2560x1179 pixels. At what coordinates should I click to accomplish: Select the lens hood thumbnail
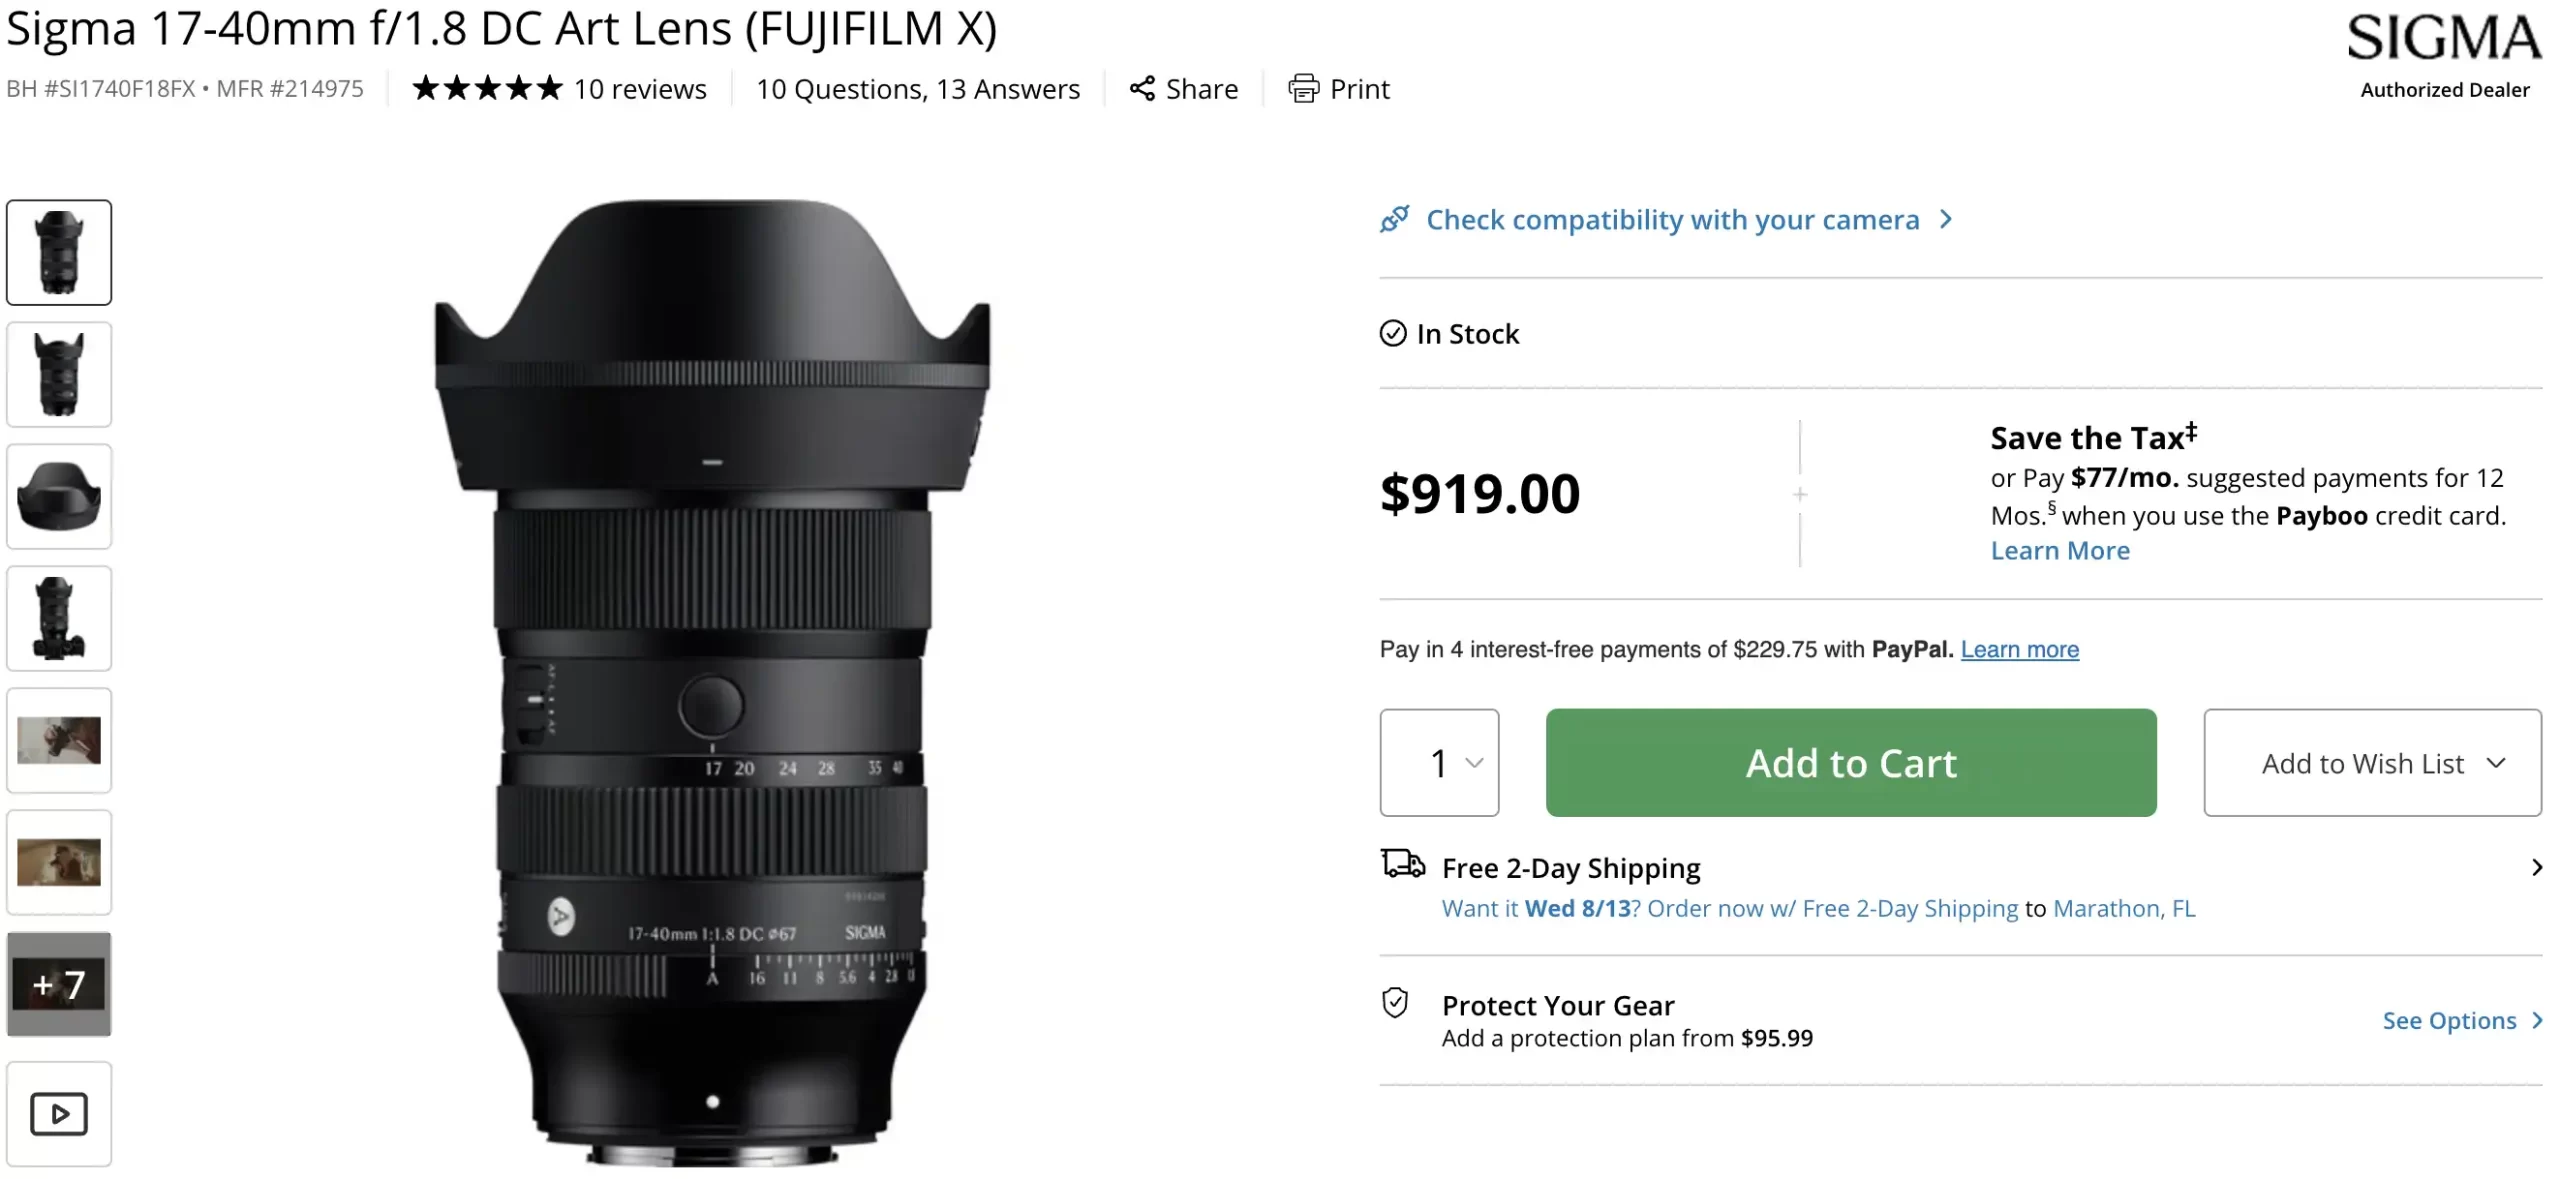pos(59,497)
